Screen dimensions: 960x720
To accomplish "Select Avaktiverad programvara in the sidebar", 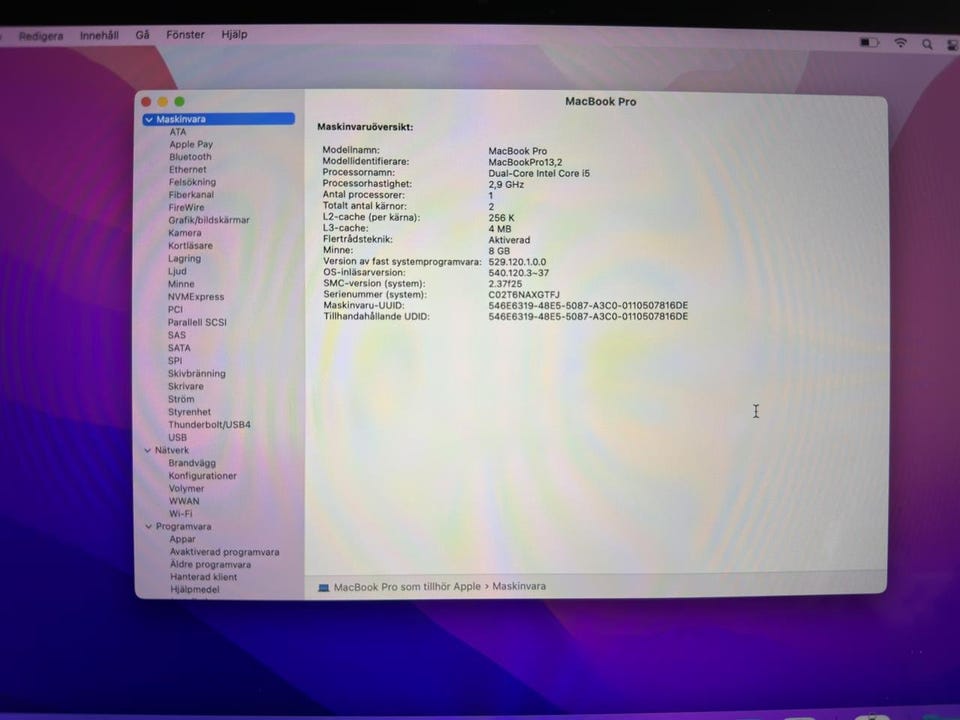I will (225, 552).
